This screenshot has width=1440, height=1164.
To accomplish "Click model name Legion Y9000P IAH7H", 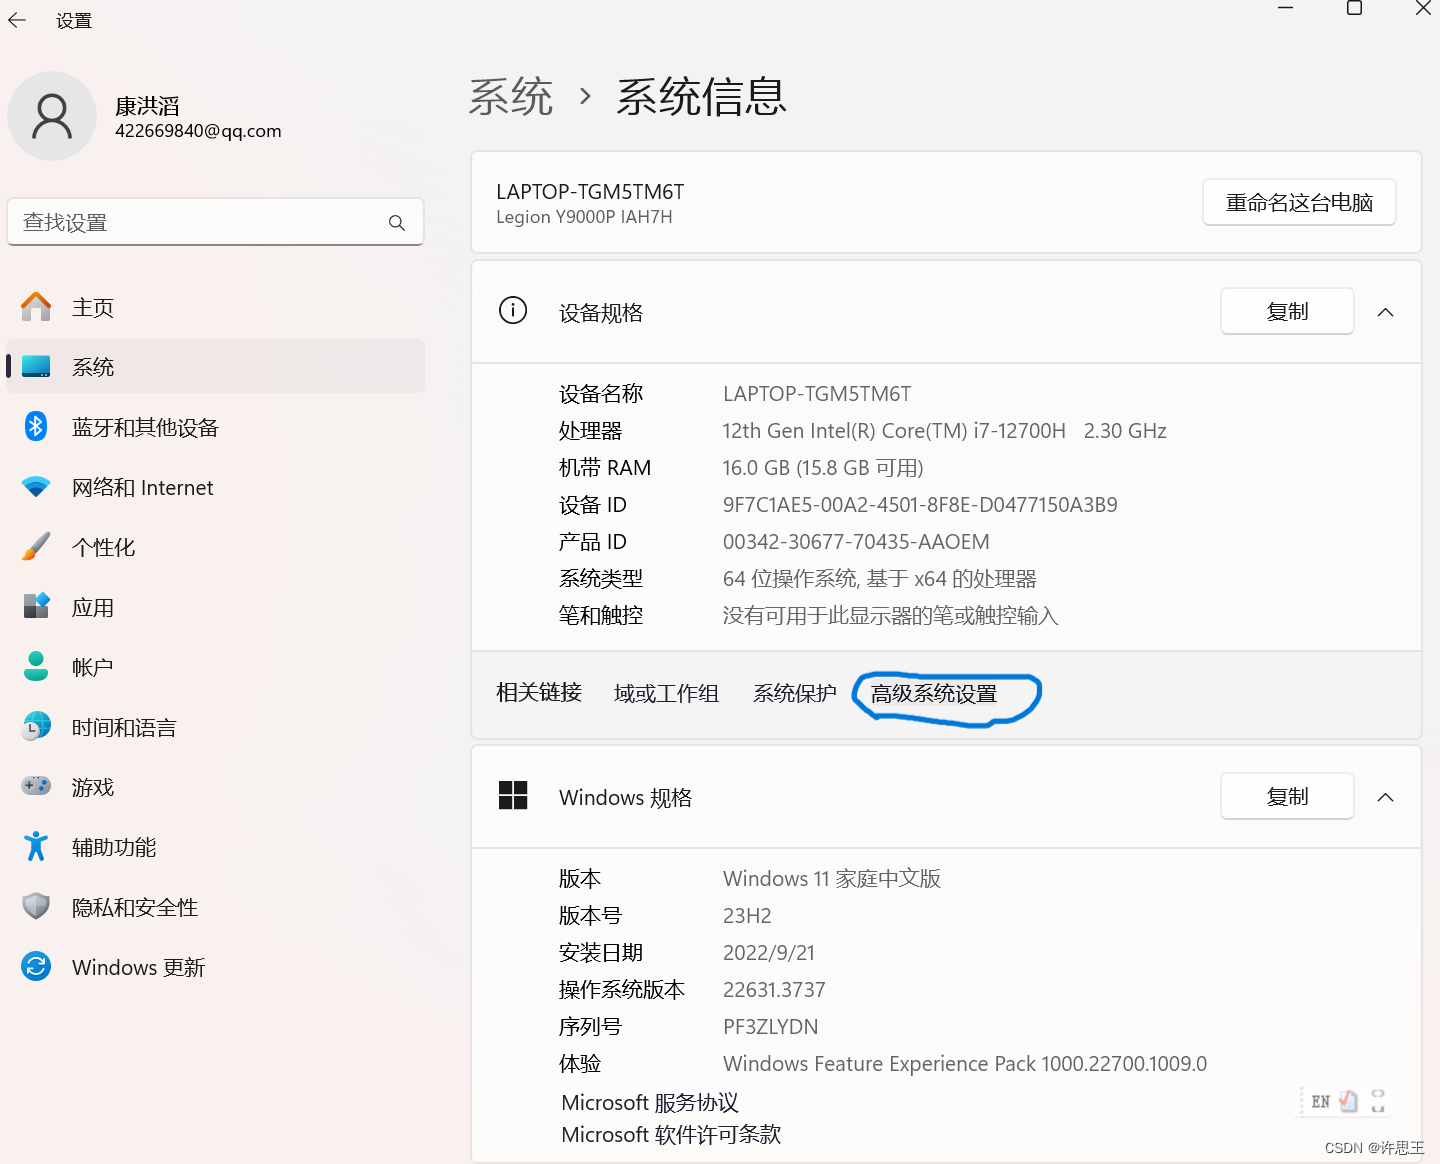I will (584, 217).
